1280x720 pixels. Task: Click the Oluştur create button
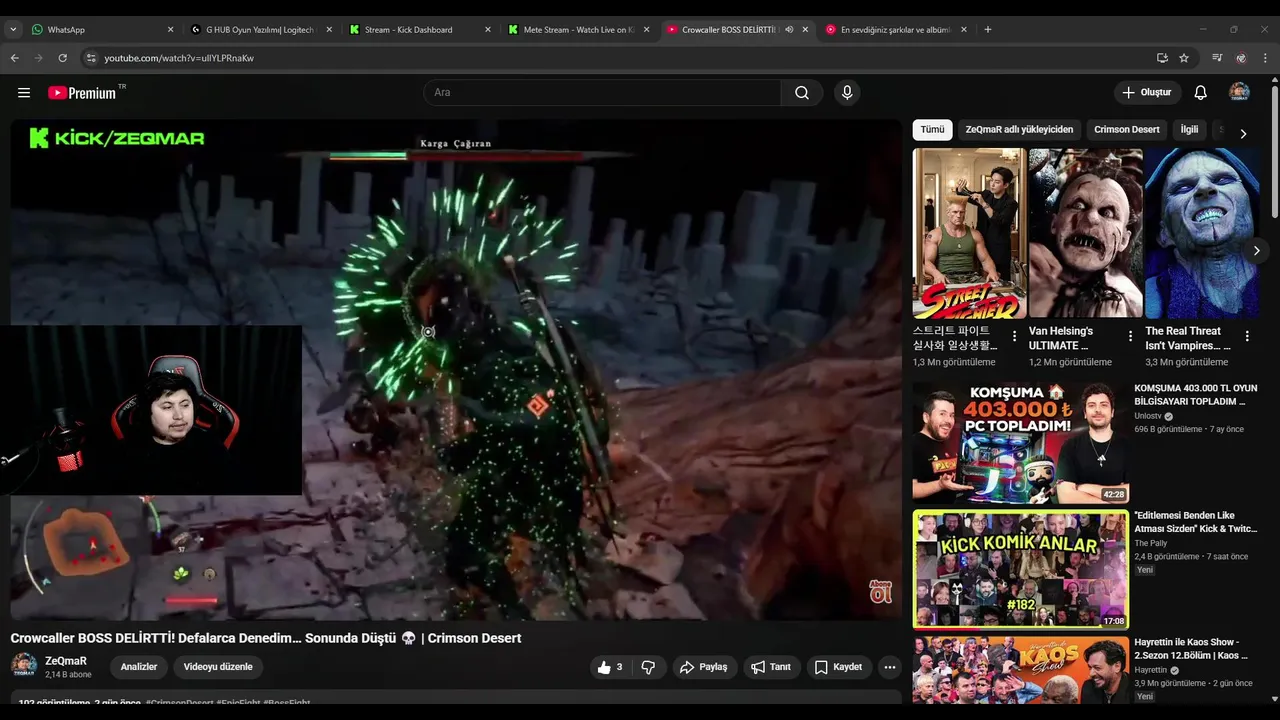1147,93
